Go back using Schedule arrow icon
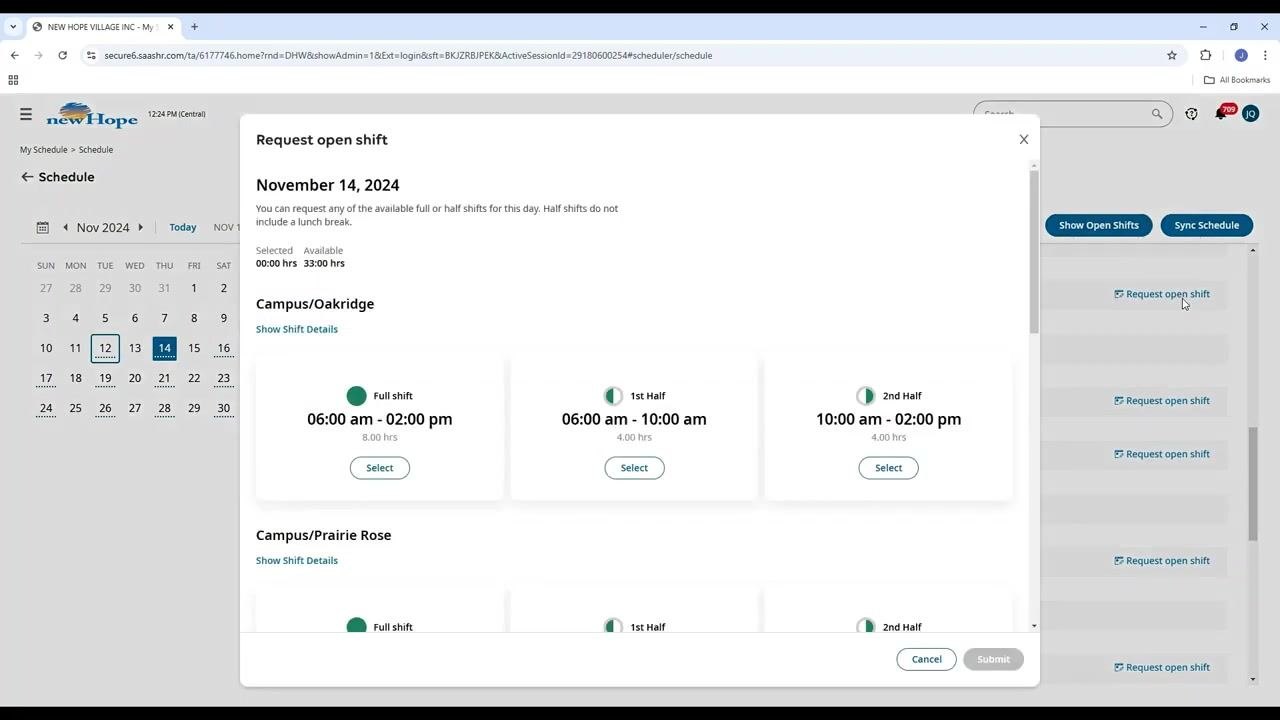 27,177
